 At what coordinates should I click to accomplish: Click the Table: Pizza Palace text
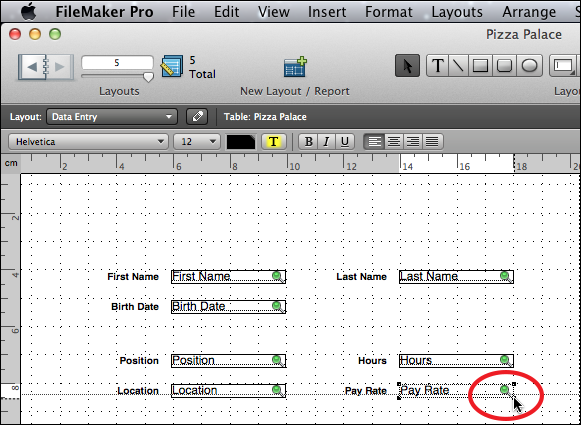(265, 117)
